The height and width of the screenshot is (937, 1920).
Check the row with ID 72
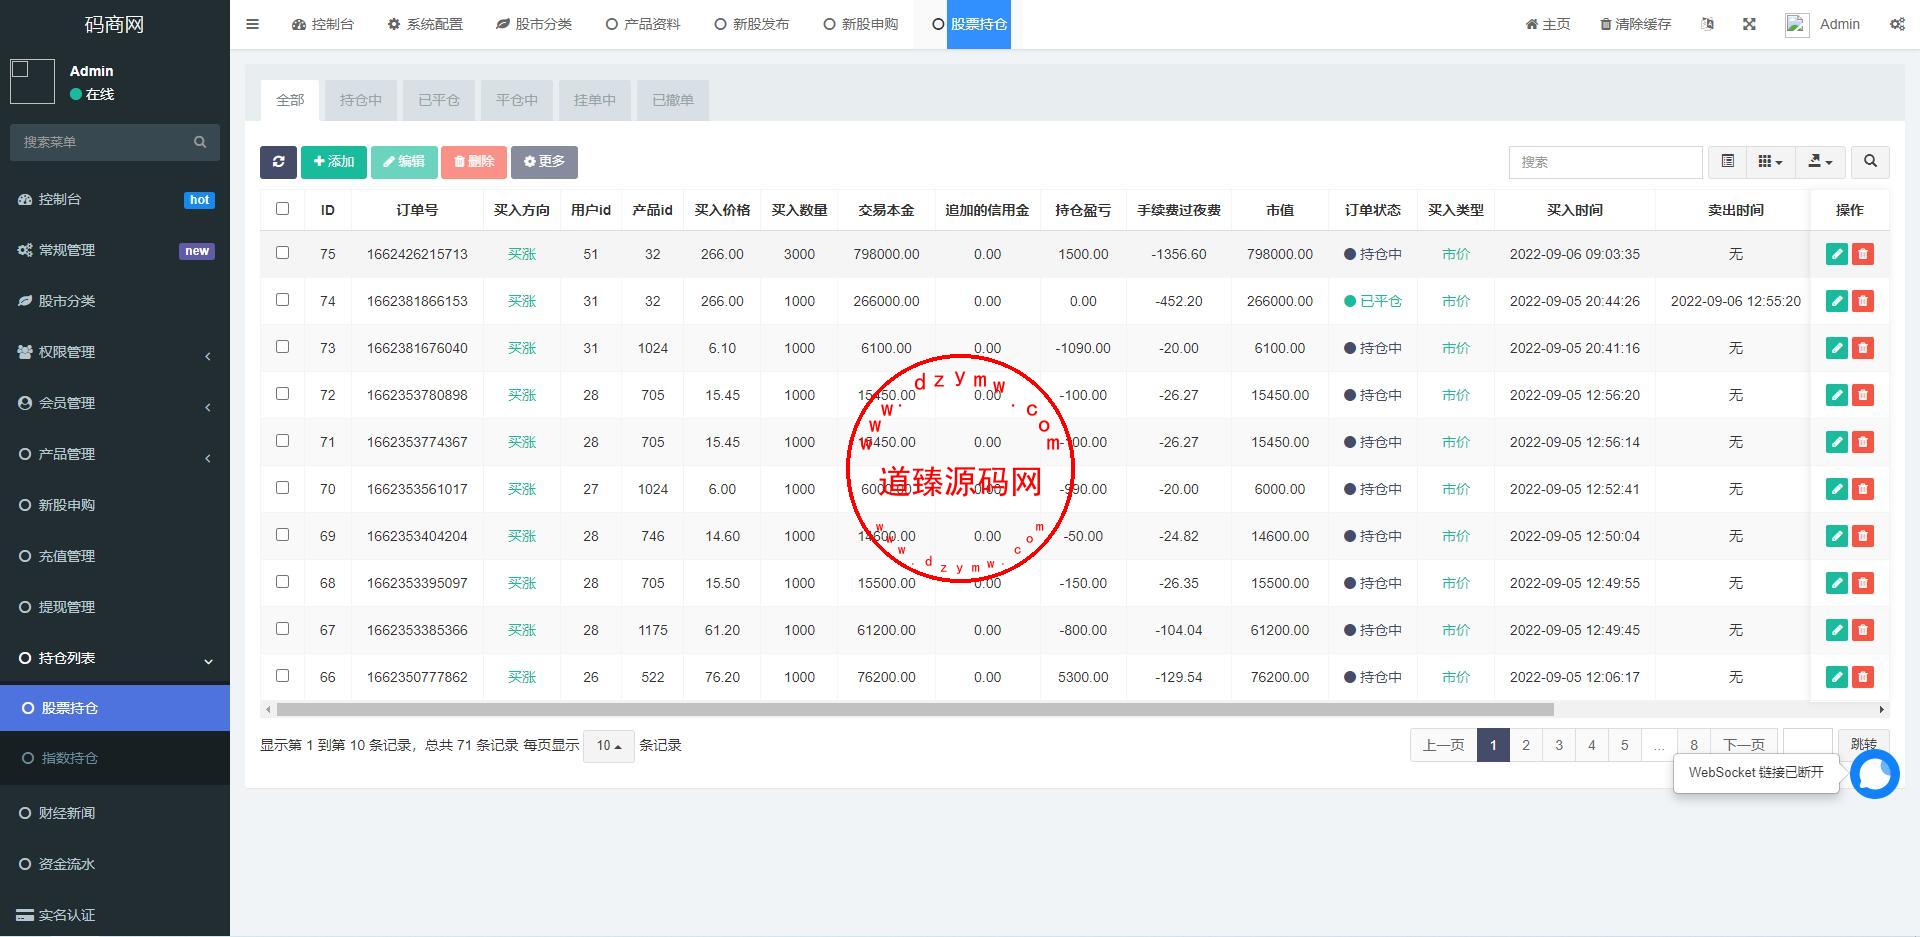click(x=282, y=394)
